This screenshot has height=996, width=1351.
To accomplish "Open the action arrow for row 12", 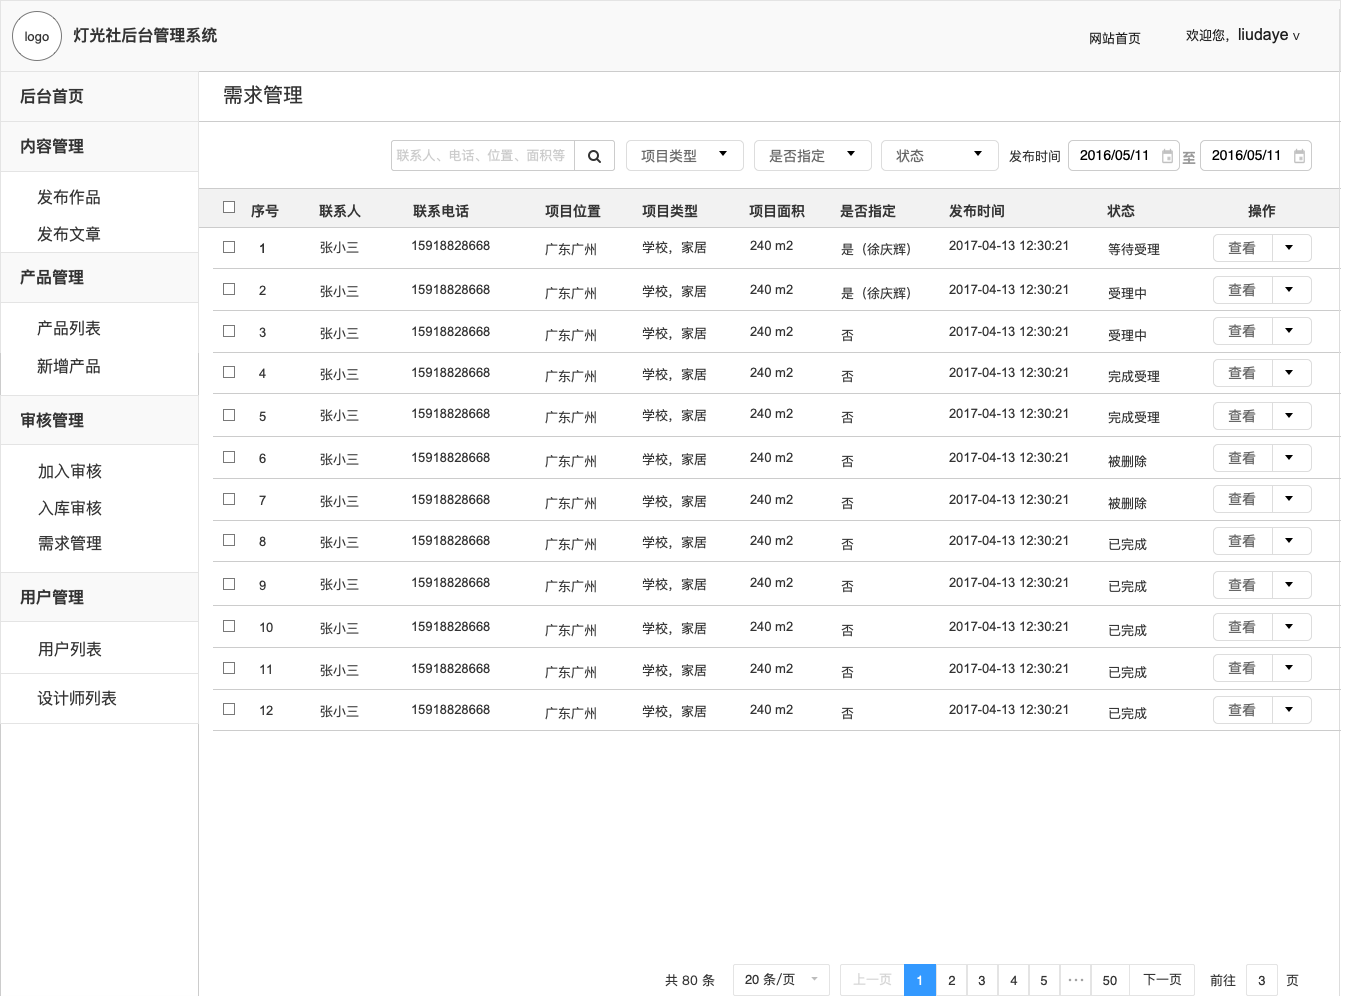I will [x=1290, y=710].
